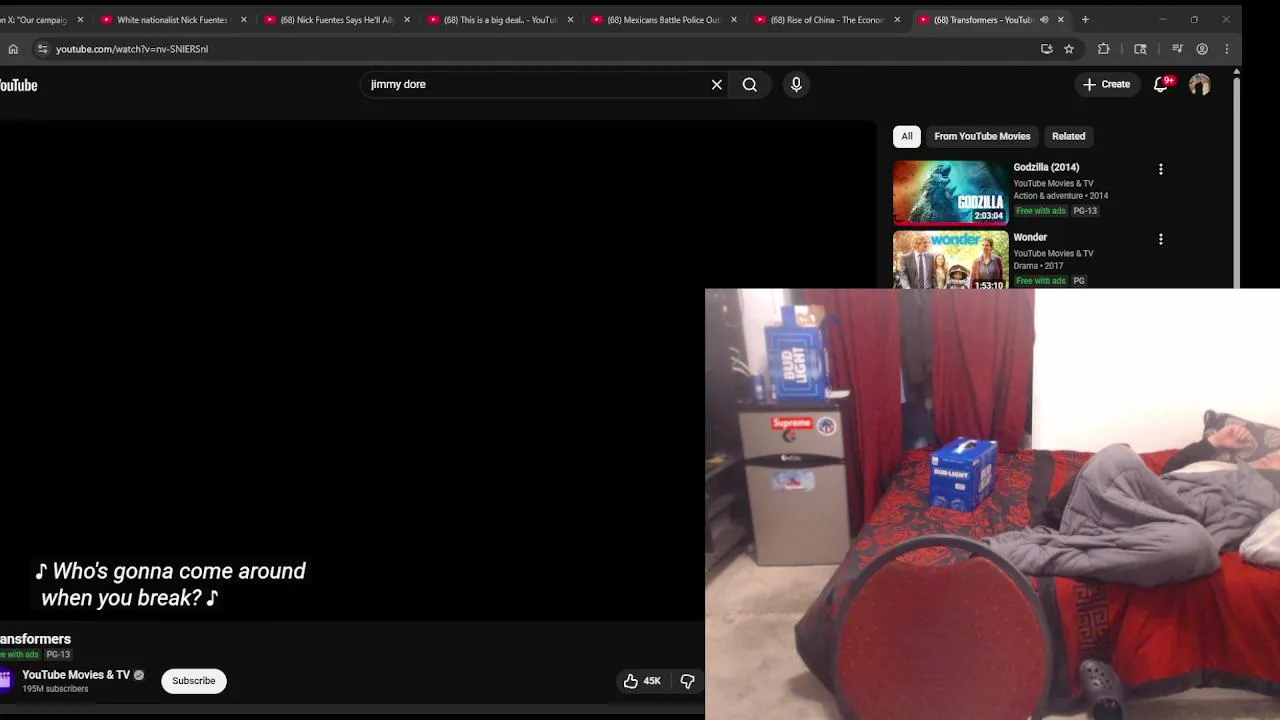
Task: Click the Free with ads label on Godzilla
Action: (x=1041, y=211)
